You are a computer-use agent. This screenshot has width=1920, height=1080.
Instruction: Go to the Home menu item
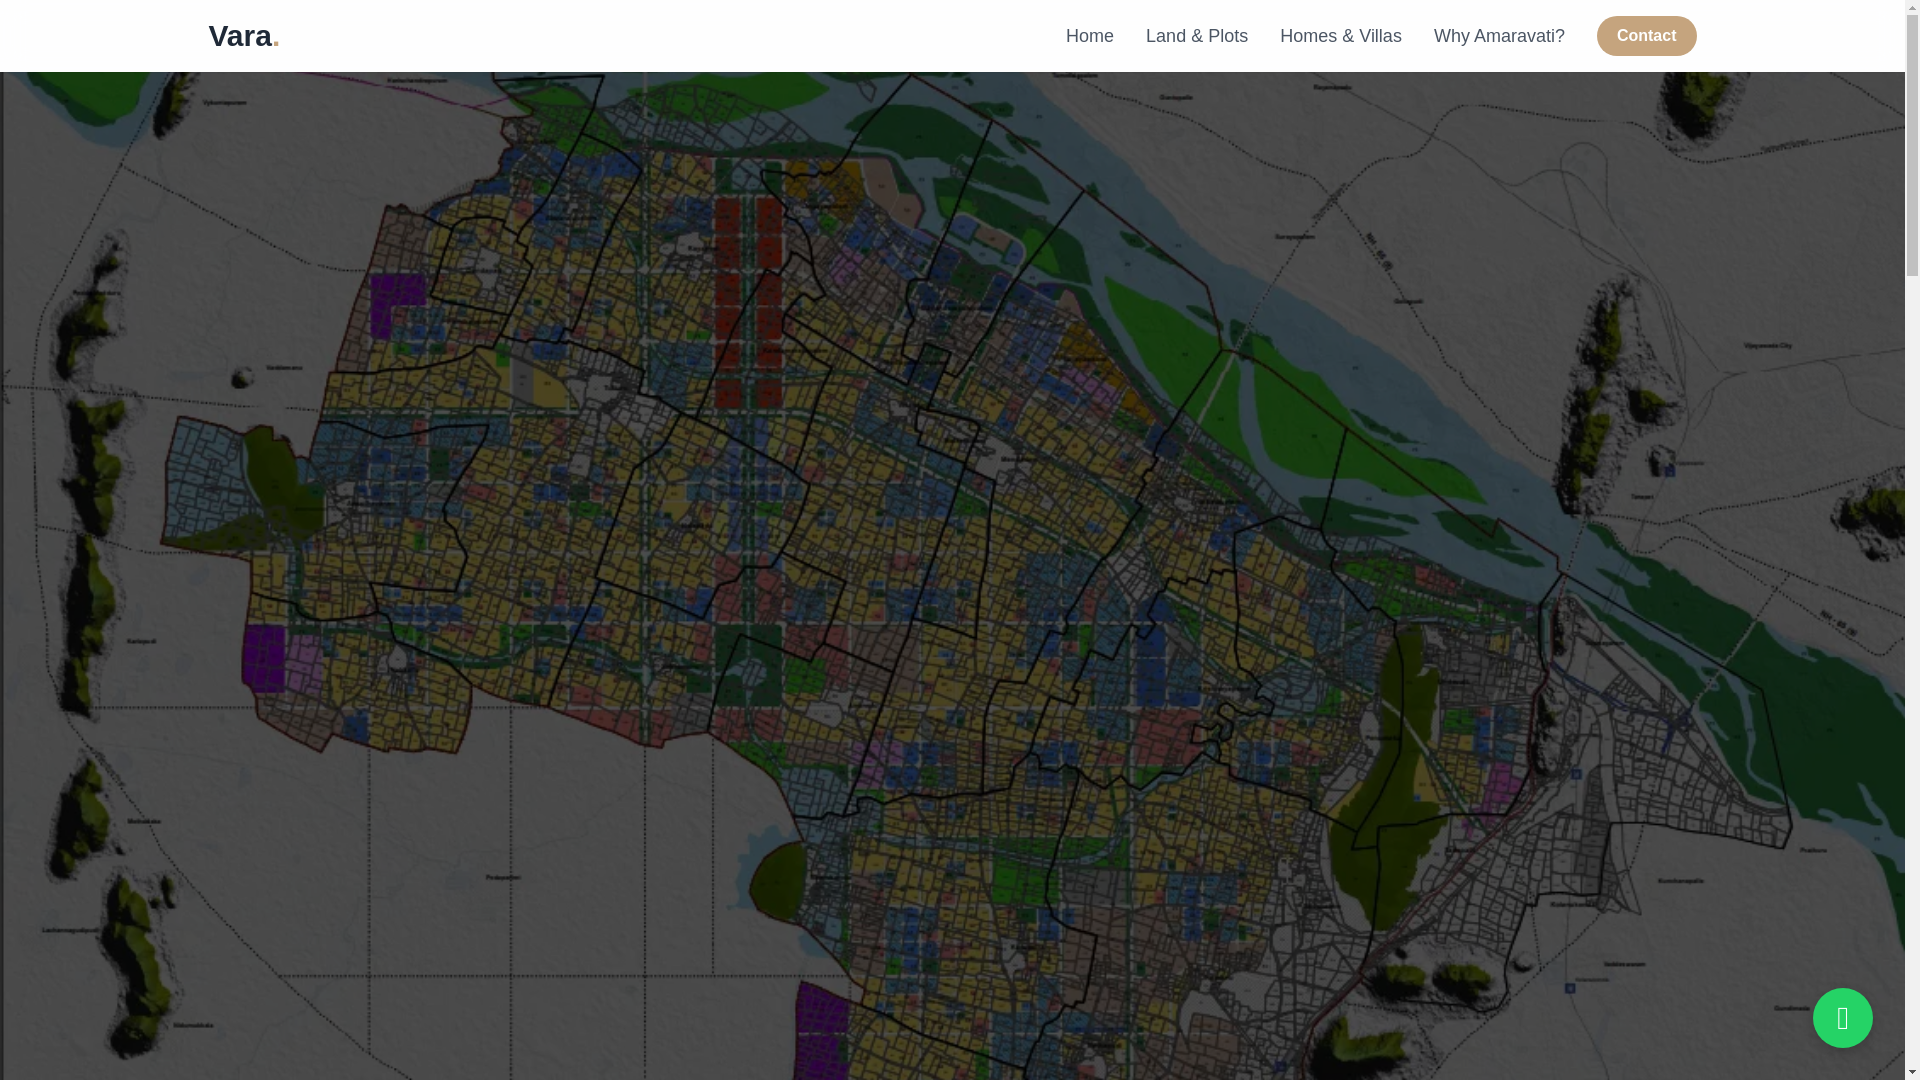[1089, 36]
